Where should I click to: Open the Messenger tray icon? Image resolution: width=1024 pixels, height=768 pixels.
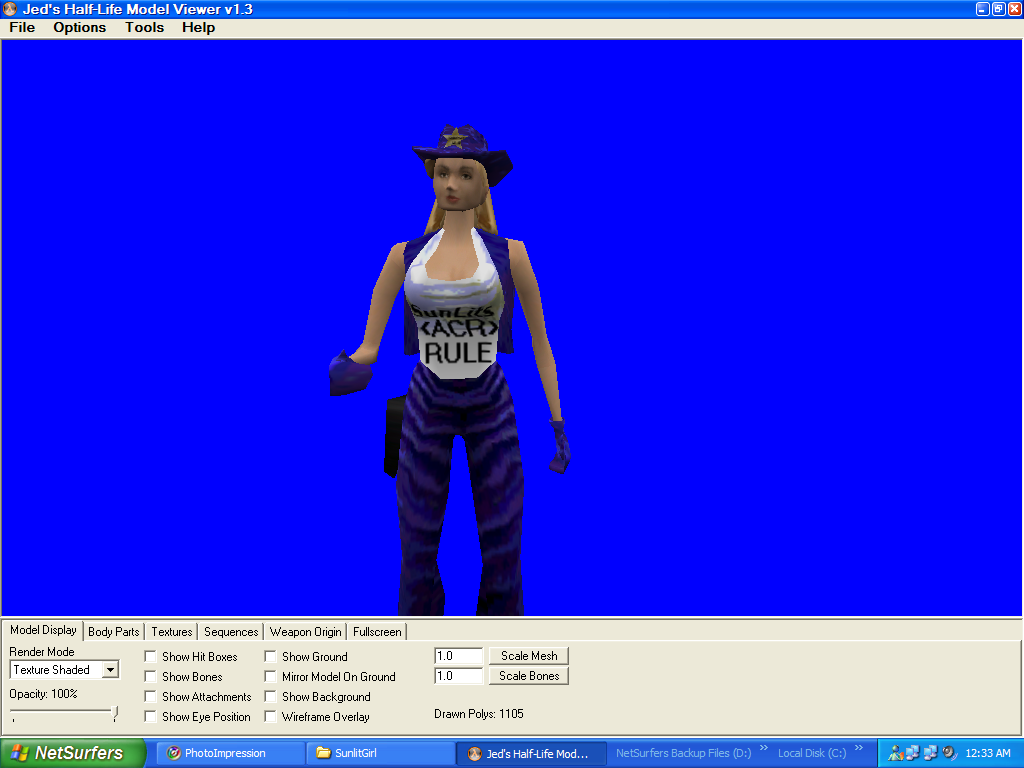pos(895,753)
